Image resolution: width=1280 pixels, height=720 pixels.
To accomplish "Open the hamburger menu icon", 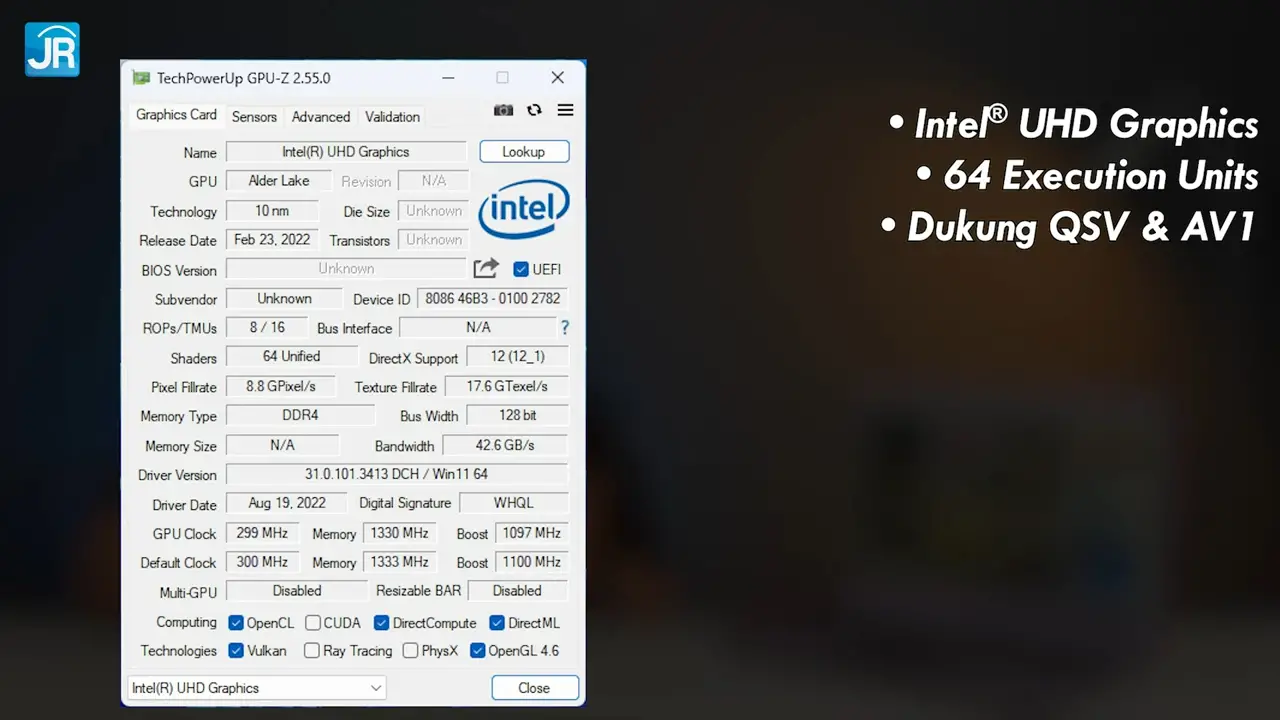I will coord(565,110).
